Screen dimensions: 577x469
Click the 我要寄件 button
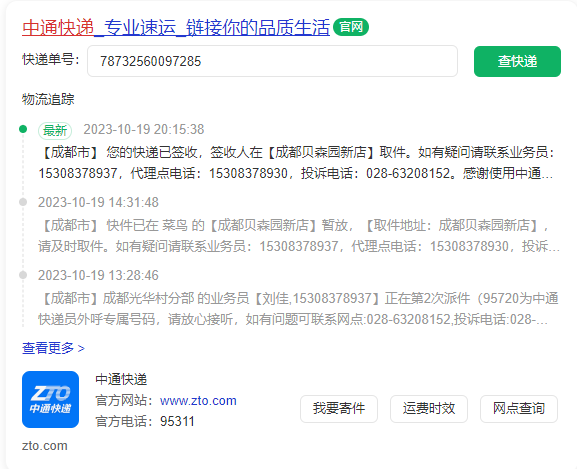coord(339,409)
